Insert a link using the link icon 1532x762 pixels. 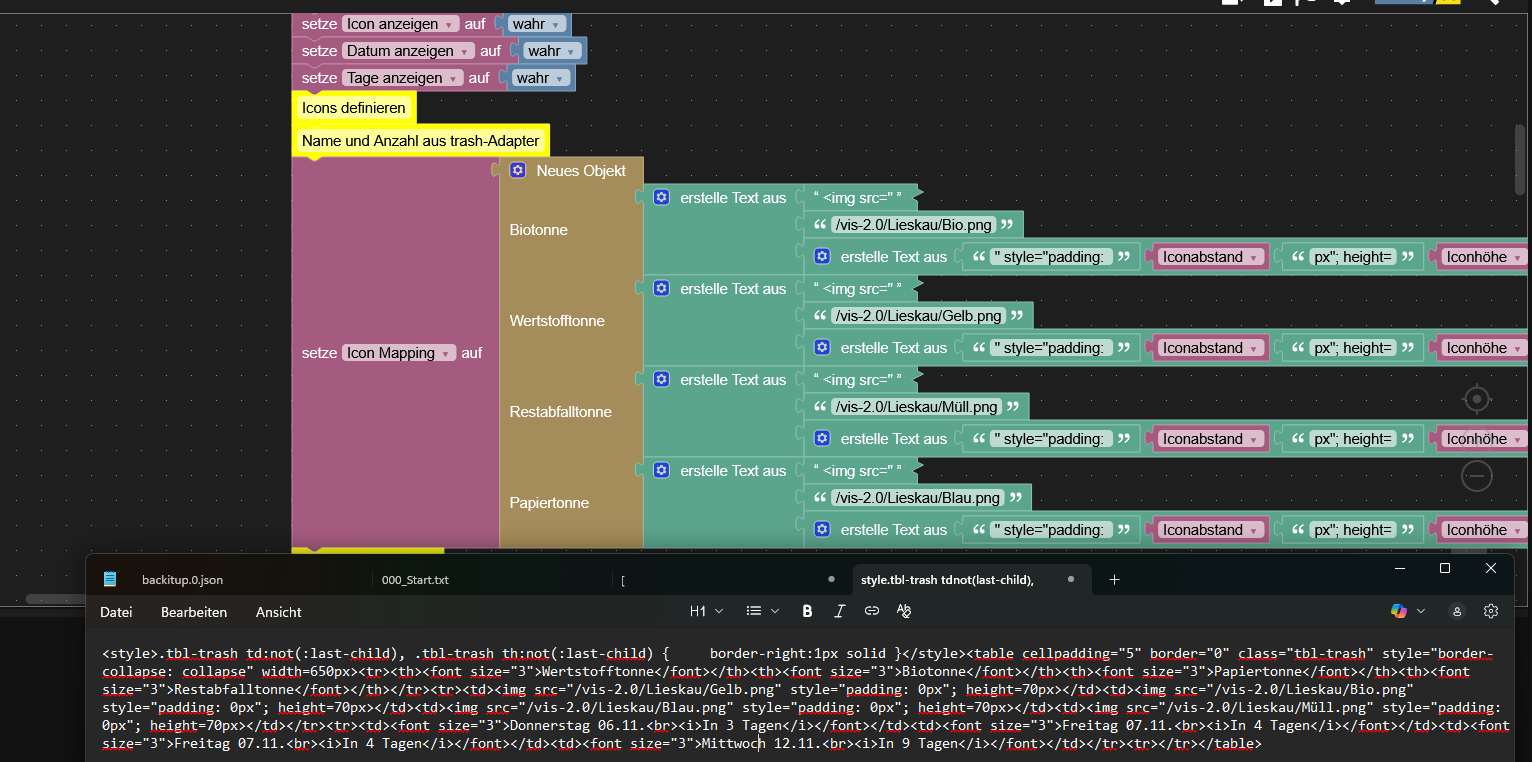point(871,611)
